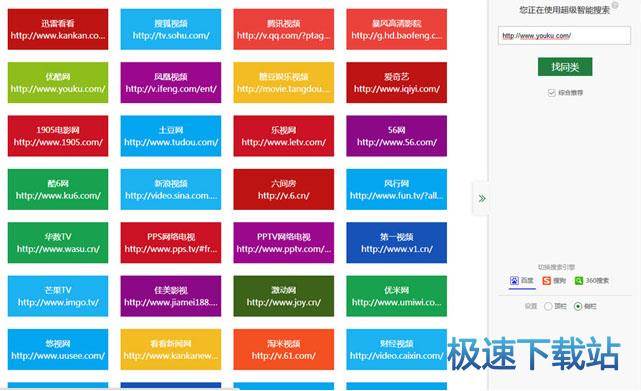Open the v.qq.com Tencent video tile
This screenshot has width=641, height=391.
(x=284, y=29)
